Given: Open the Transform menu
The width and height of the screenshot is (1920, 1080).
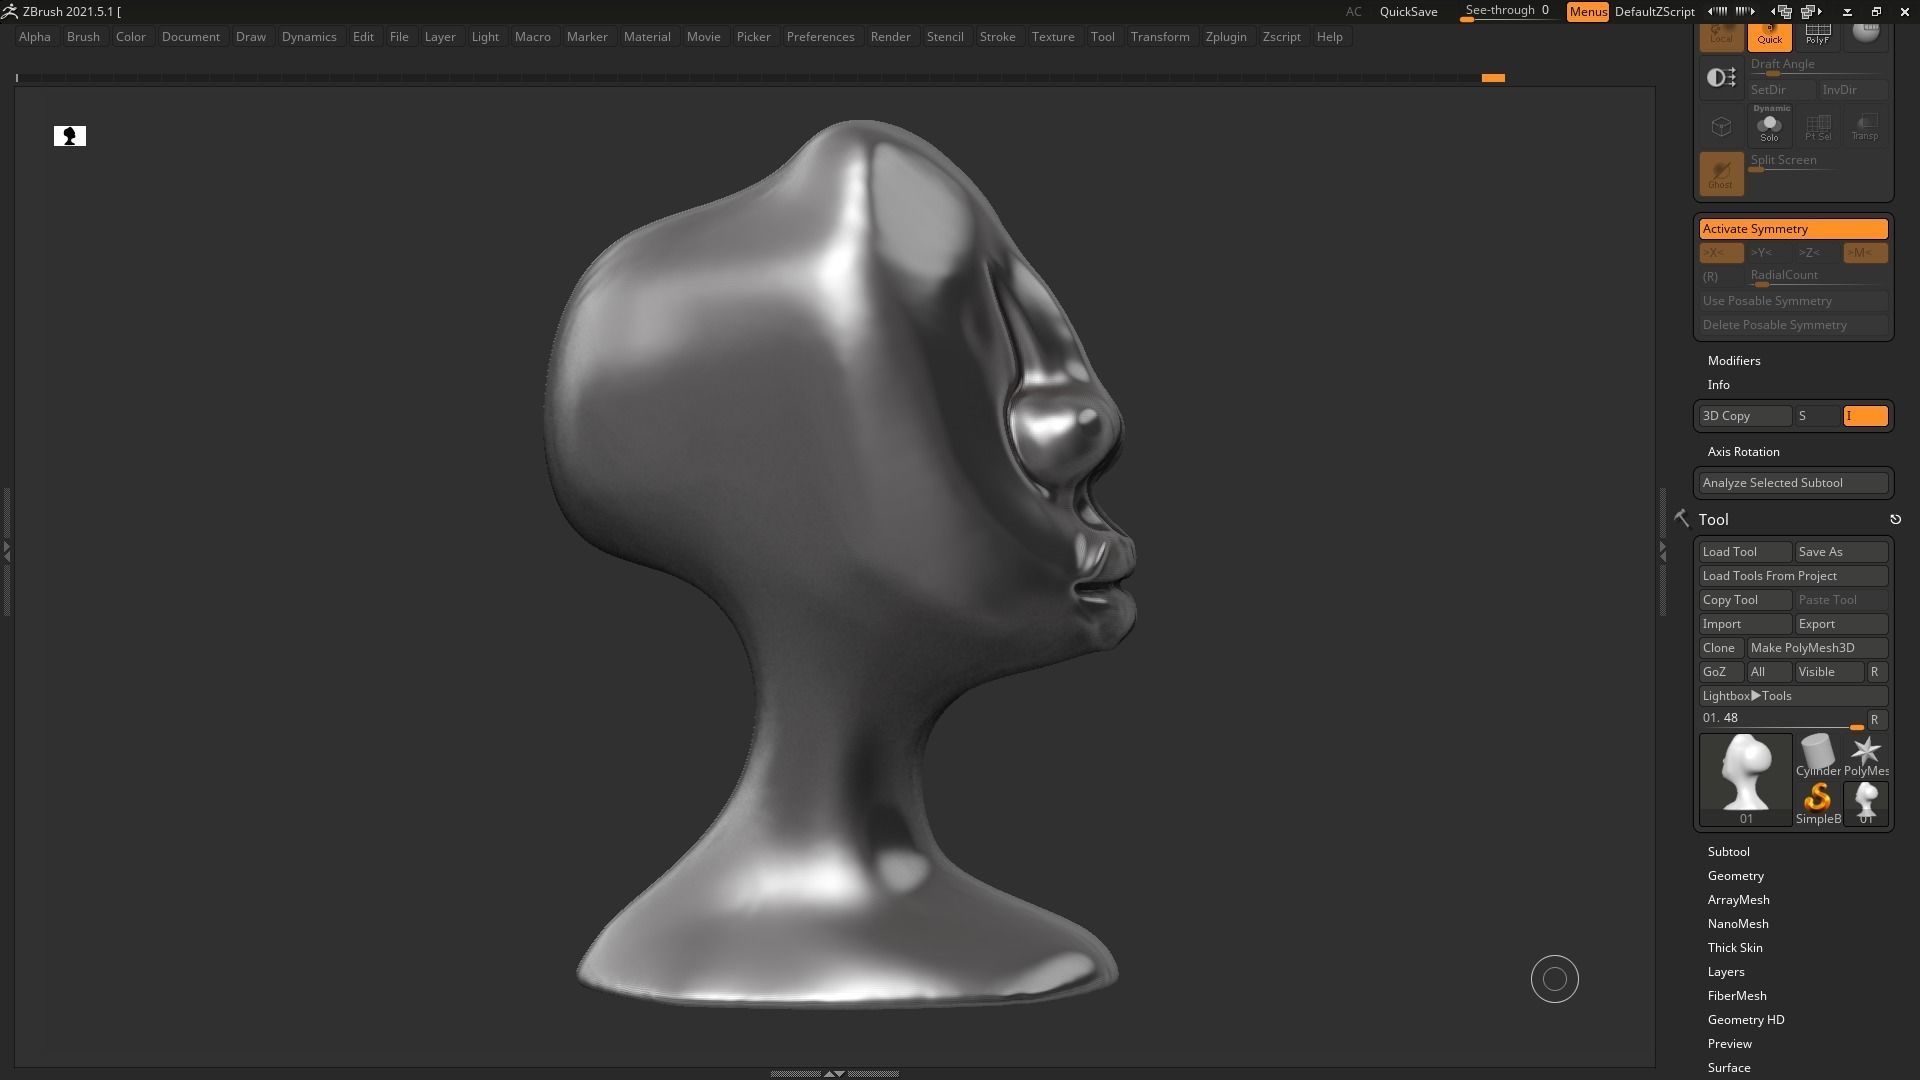Looking at the screenshot, I should coord(1160,37).
